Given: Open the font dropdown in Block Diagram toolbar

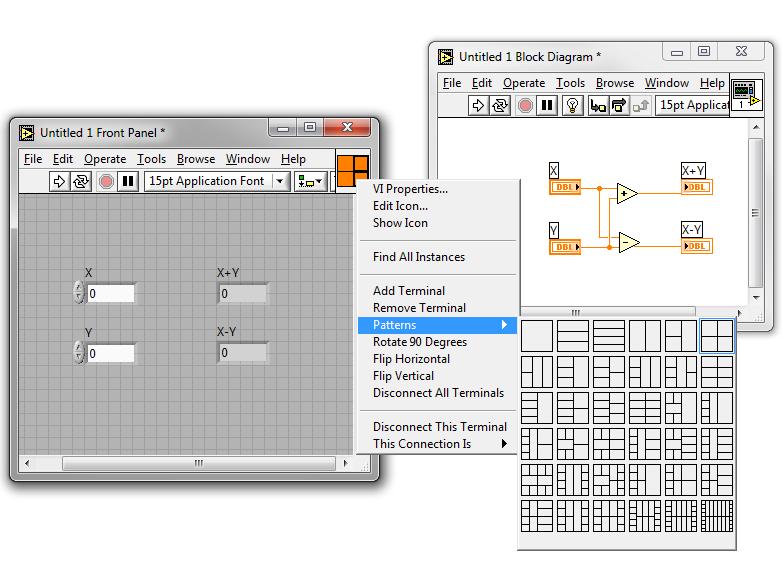Looking at the screenshot, I should 693,105.
